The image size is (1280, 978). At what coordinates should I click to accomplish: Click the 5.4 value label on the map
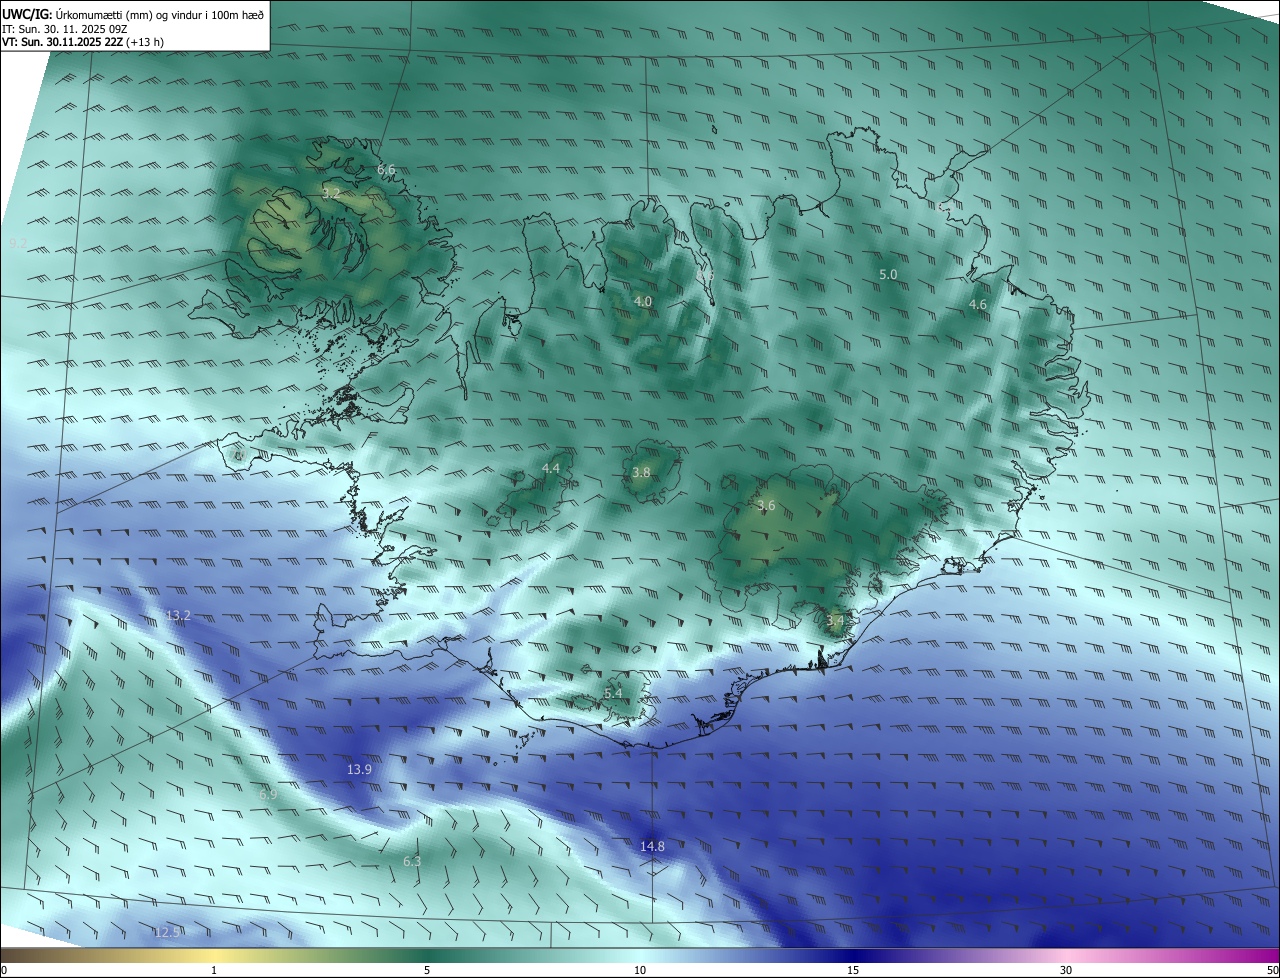[x=613, y=693]
